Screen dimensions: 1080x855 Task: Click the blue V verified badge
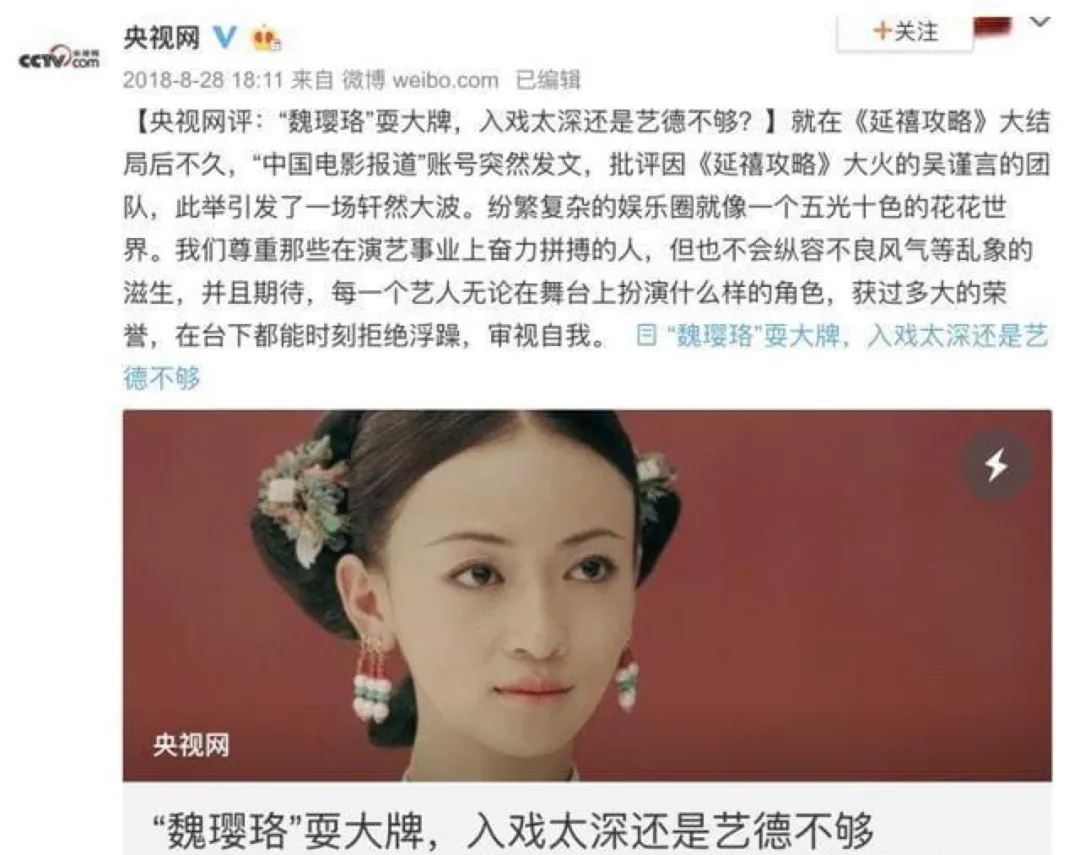click(x=225, y=37)
